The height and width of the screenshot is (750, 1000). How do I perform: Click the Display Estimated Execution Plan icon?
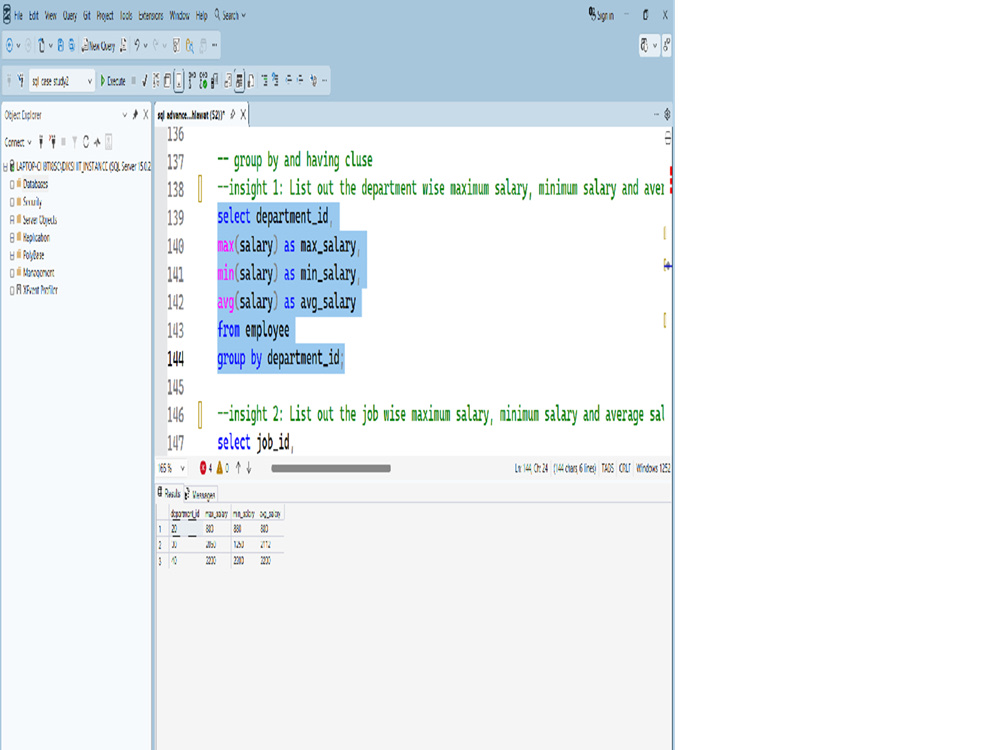(156, 81)
